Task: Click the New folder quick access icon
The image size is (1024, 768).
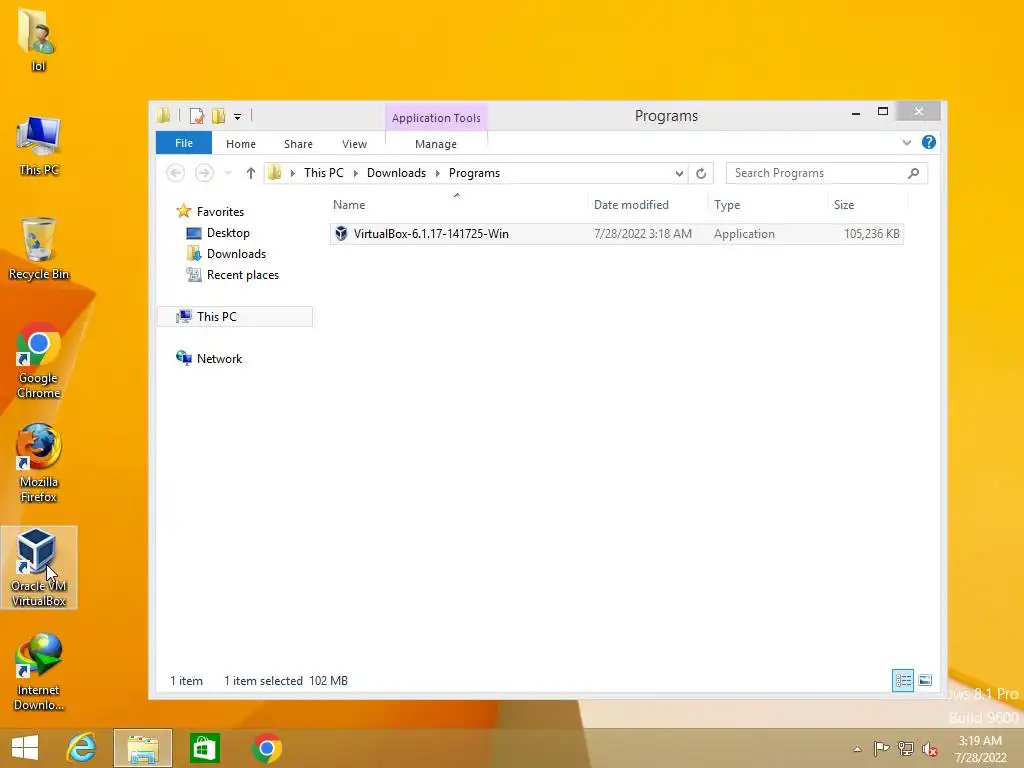Action: [x=218, y=116]
